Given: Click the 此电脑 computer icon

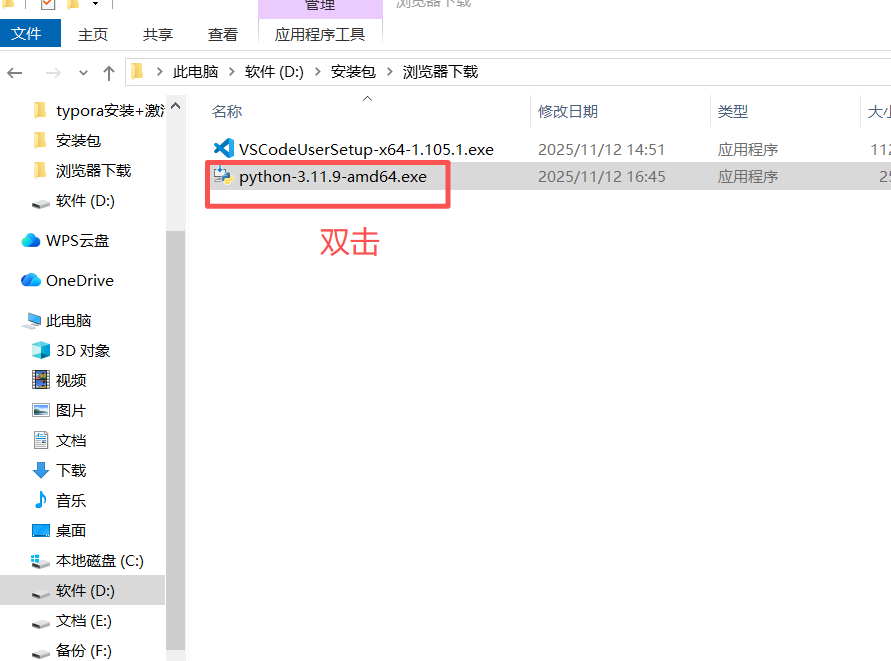Looking at the screenshot, I should (x=32, y=321).
